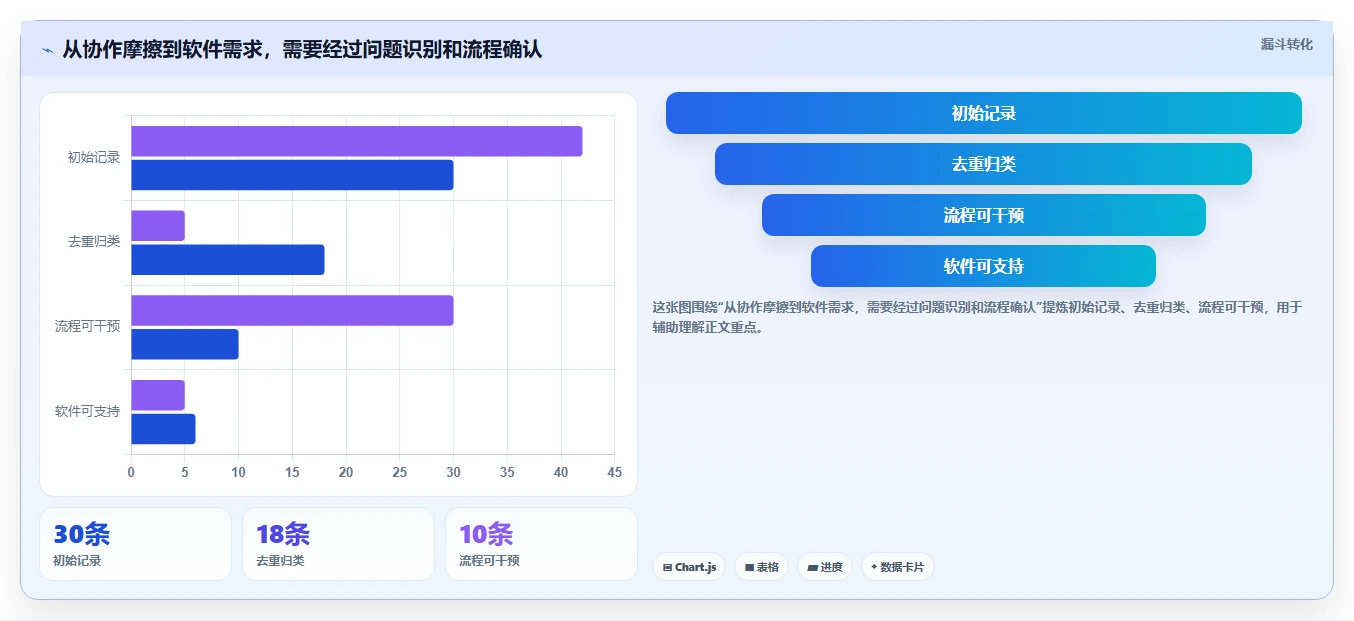Click the blue 流程可干预 bar in chart

(185, 344)
